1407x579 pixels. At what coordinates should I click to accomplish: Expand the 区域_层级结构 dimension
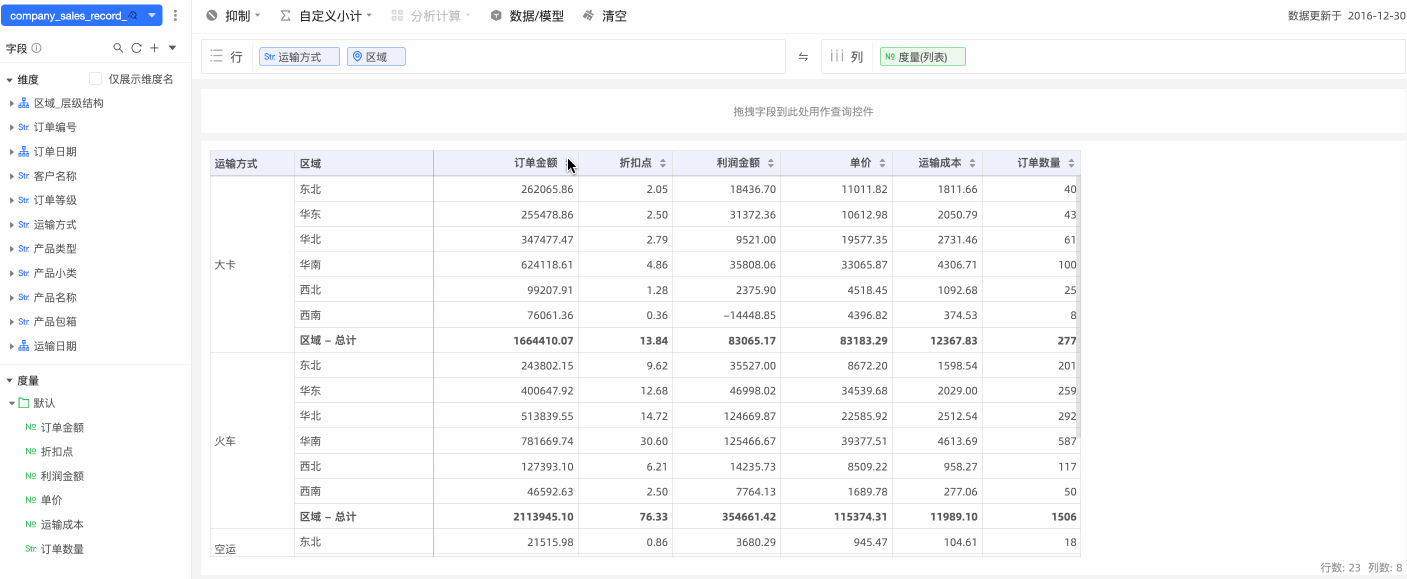click(12, 103)
